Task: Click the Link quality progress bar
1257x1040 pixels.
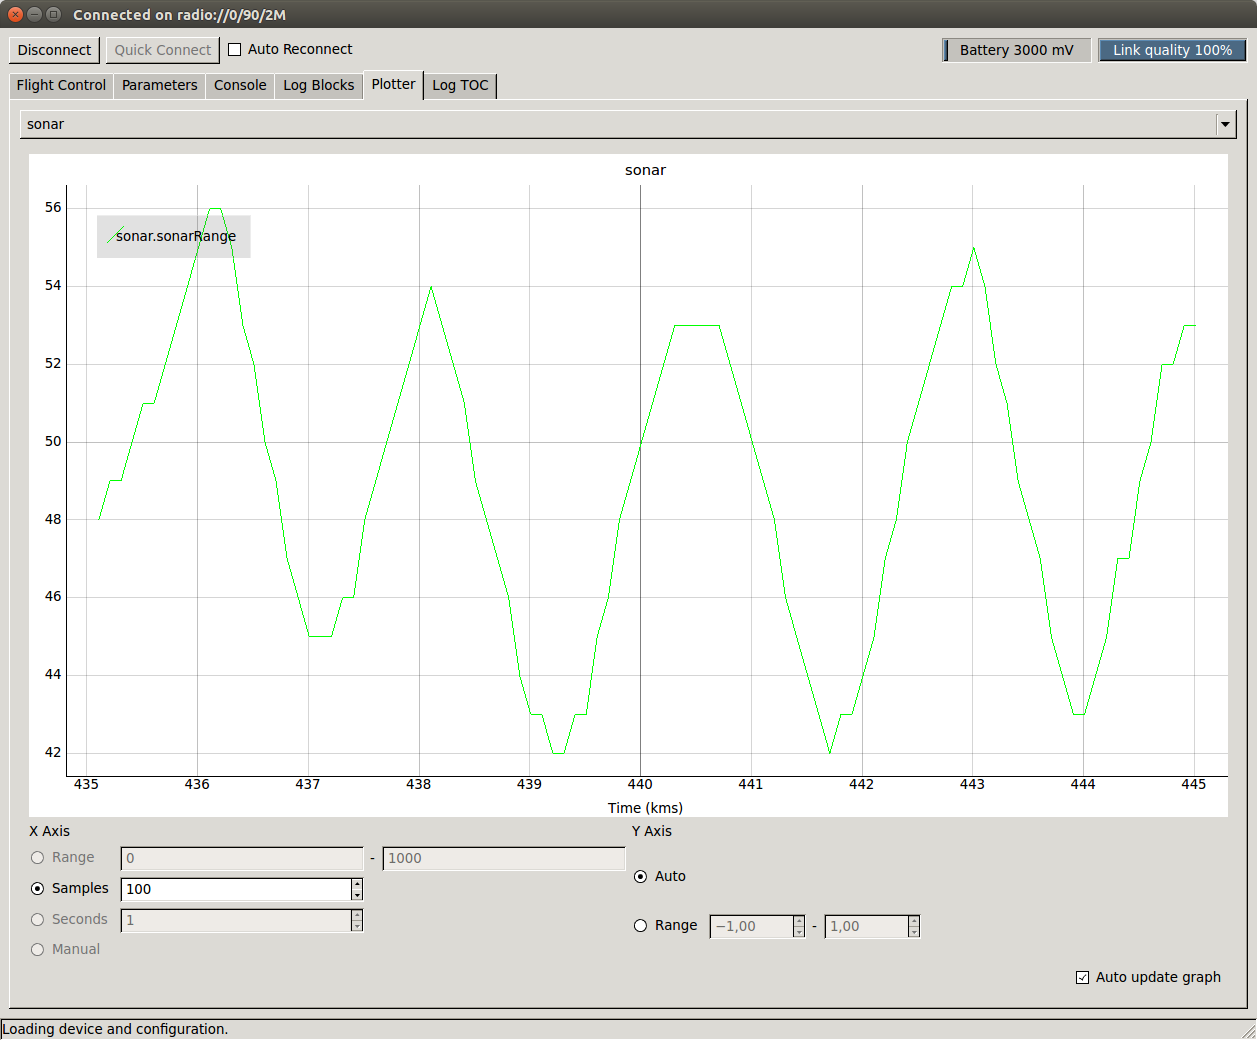Action: pyautogui.click(x=1172, y=50)
